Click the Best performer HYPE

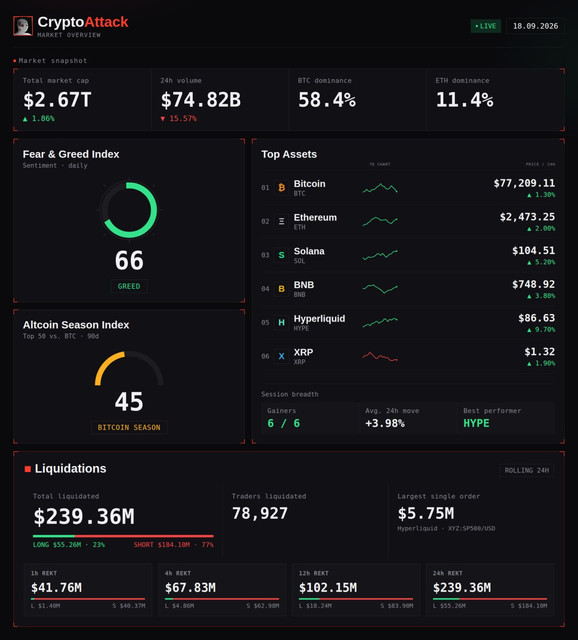coord(476,423)
